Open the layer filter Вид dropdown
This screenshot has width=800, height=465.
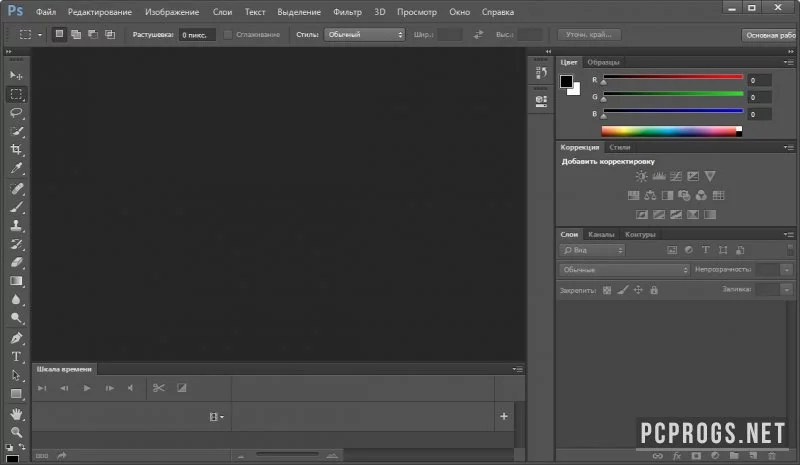(x=592, y=250)
